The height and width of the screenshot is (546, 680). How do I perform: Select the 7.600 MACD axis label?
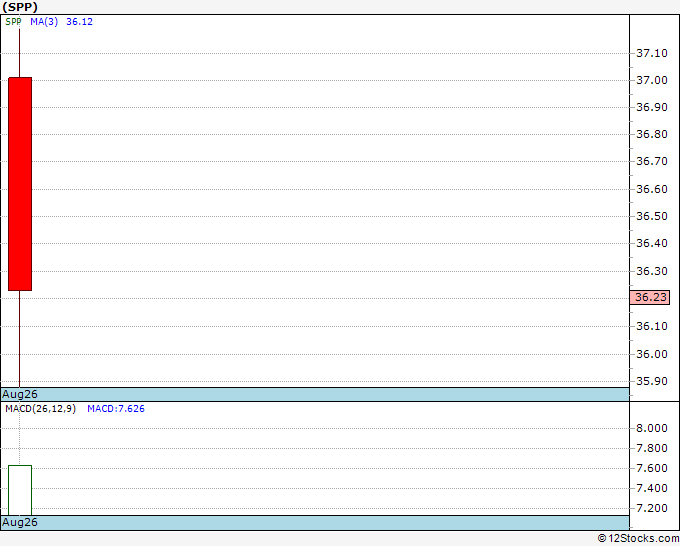[651, 468]
